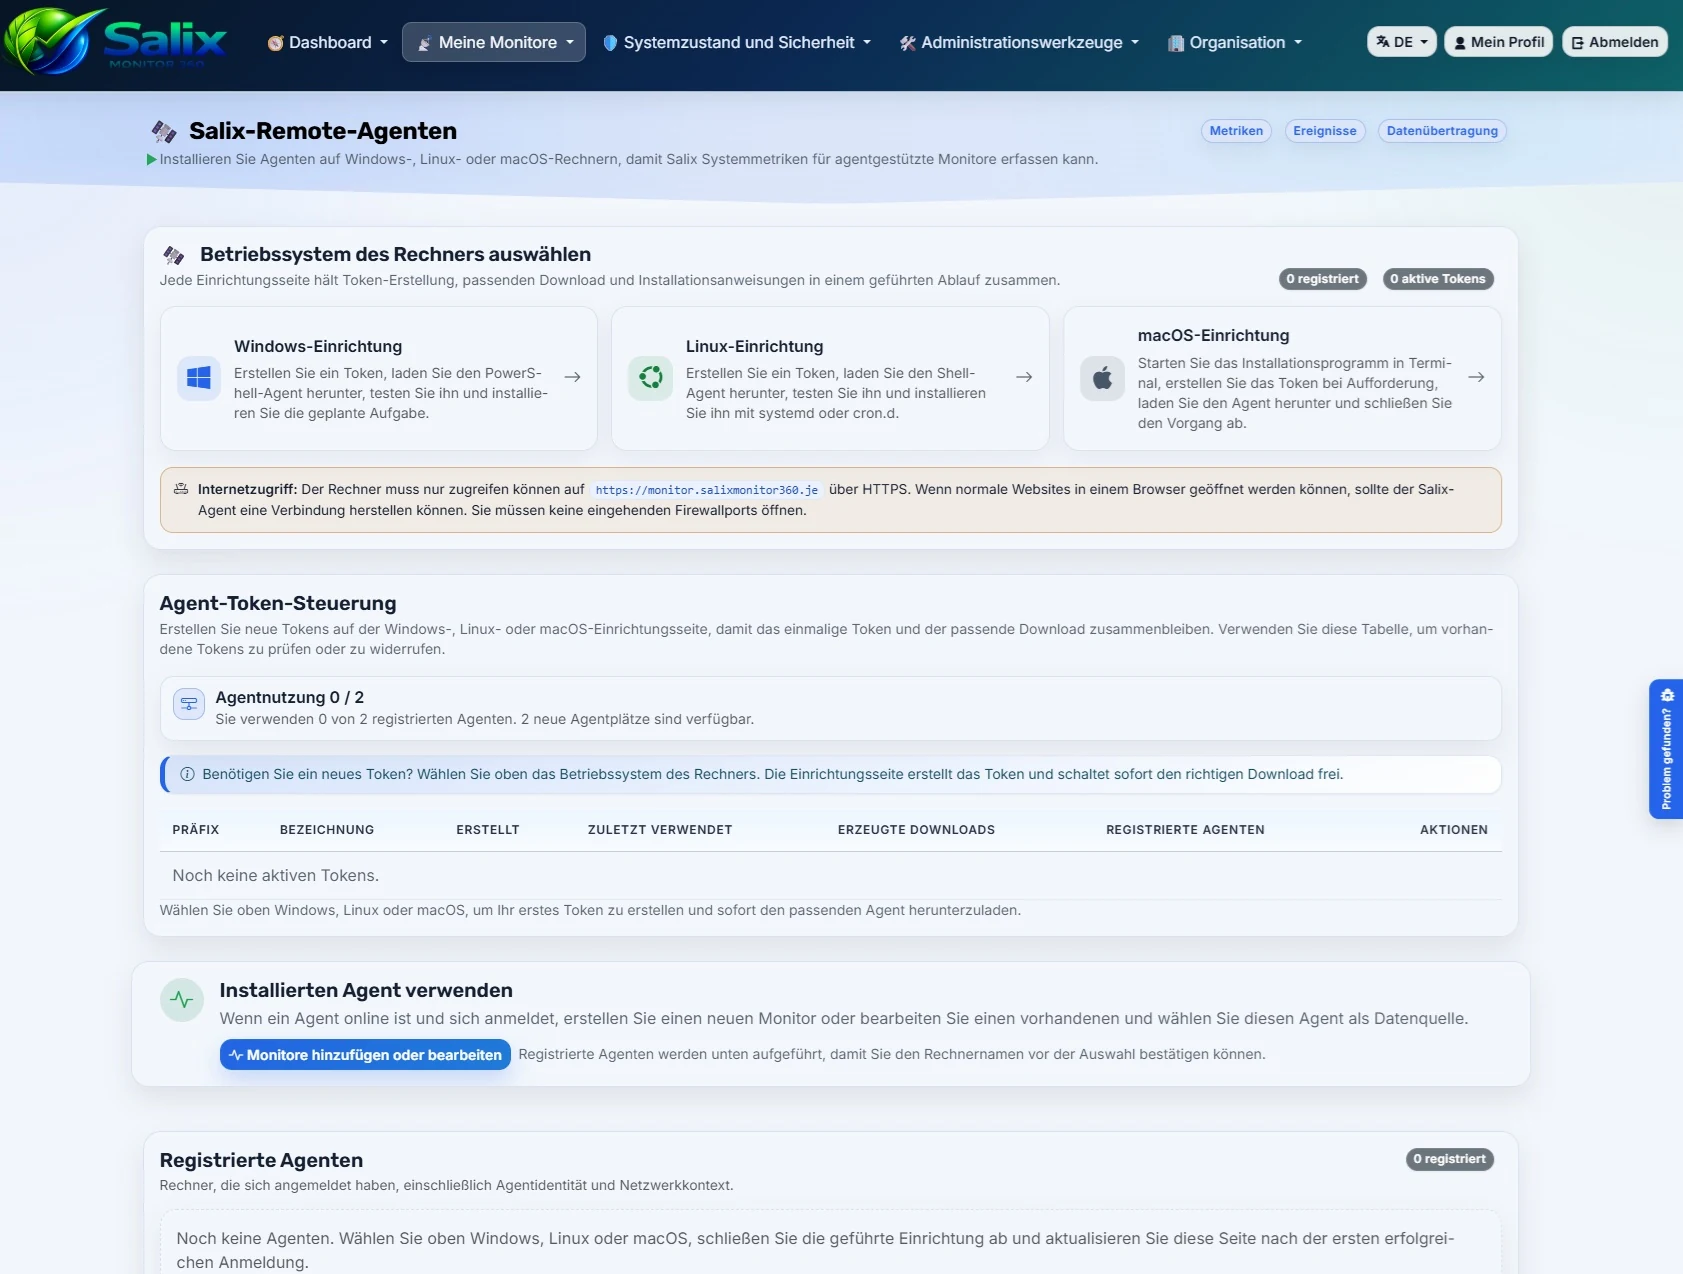
Task: Click the AKTIONEN column header
Action: tap(1454, 830)
